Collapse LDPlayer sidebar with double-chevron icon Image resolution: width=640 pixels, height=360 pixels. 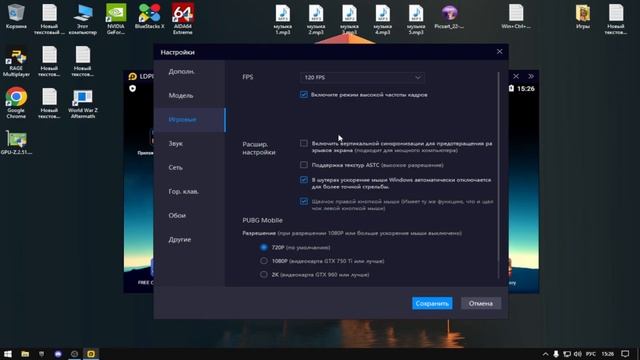(531, 76)
